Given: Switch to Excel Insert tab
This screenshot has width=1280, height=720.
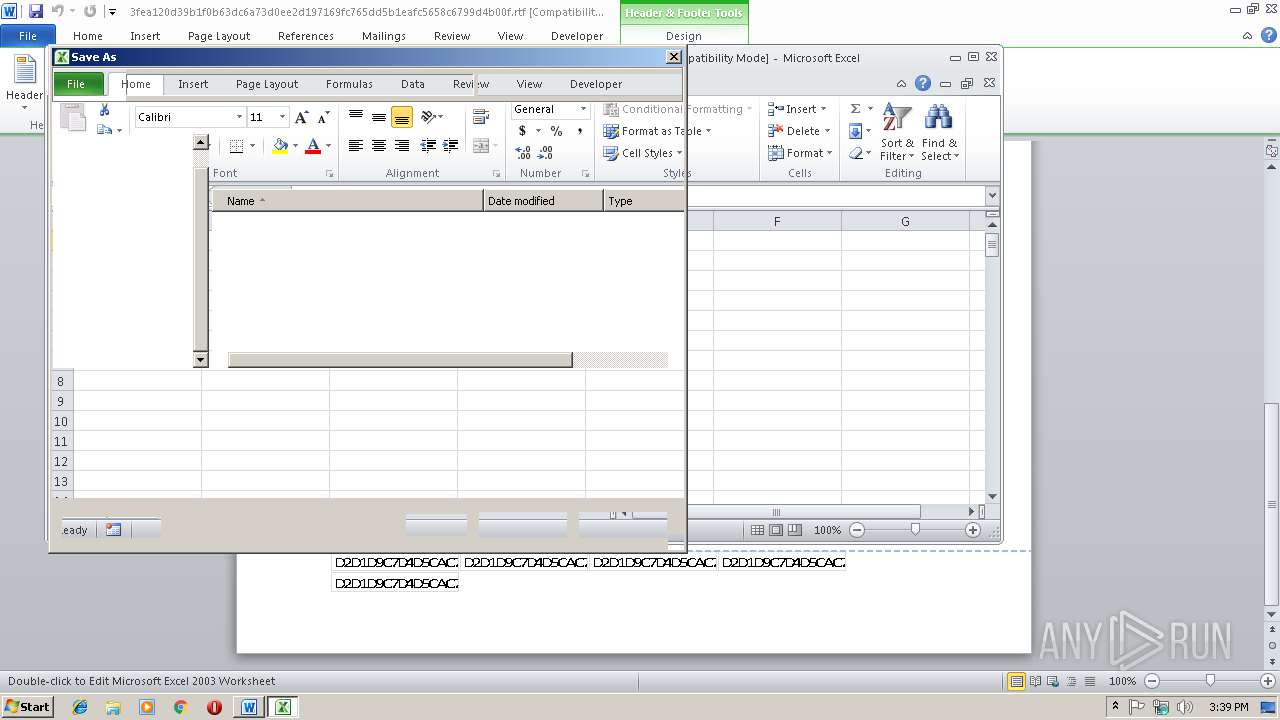Looking at the screenshot, I should click(x=193, y=84).
